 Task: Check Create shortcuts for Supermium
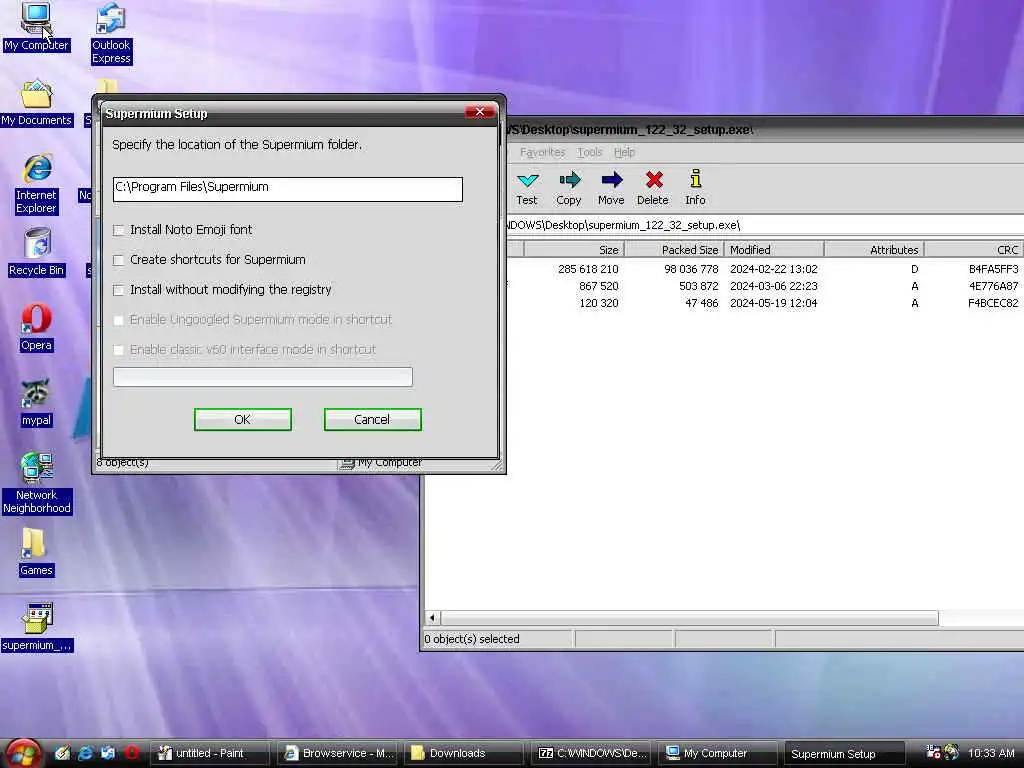coord(118,260)
